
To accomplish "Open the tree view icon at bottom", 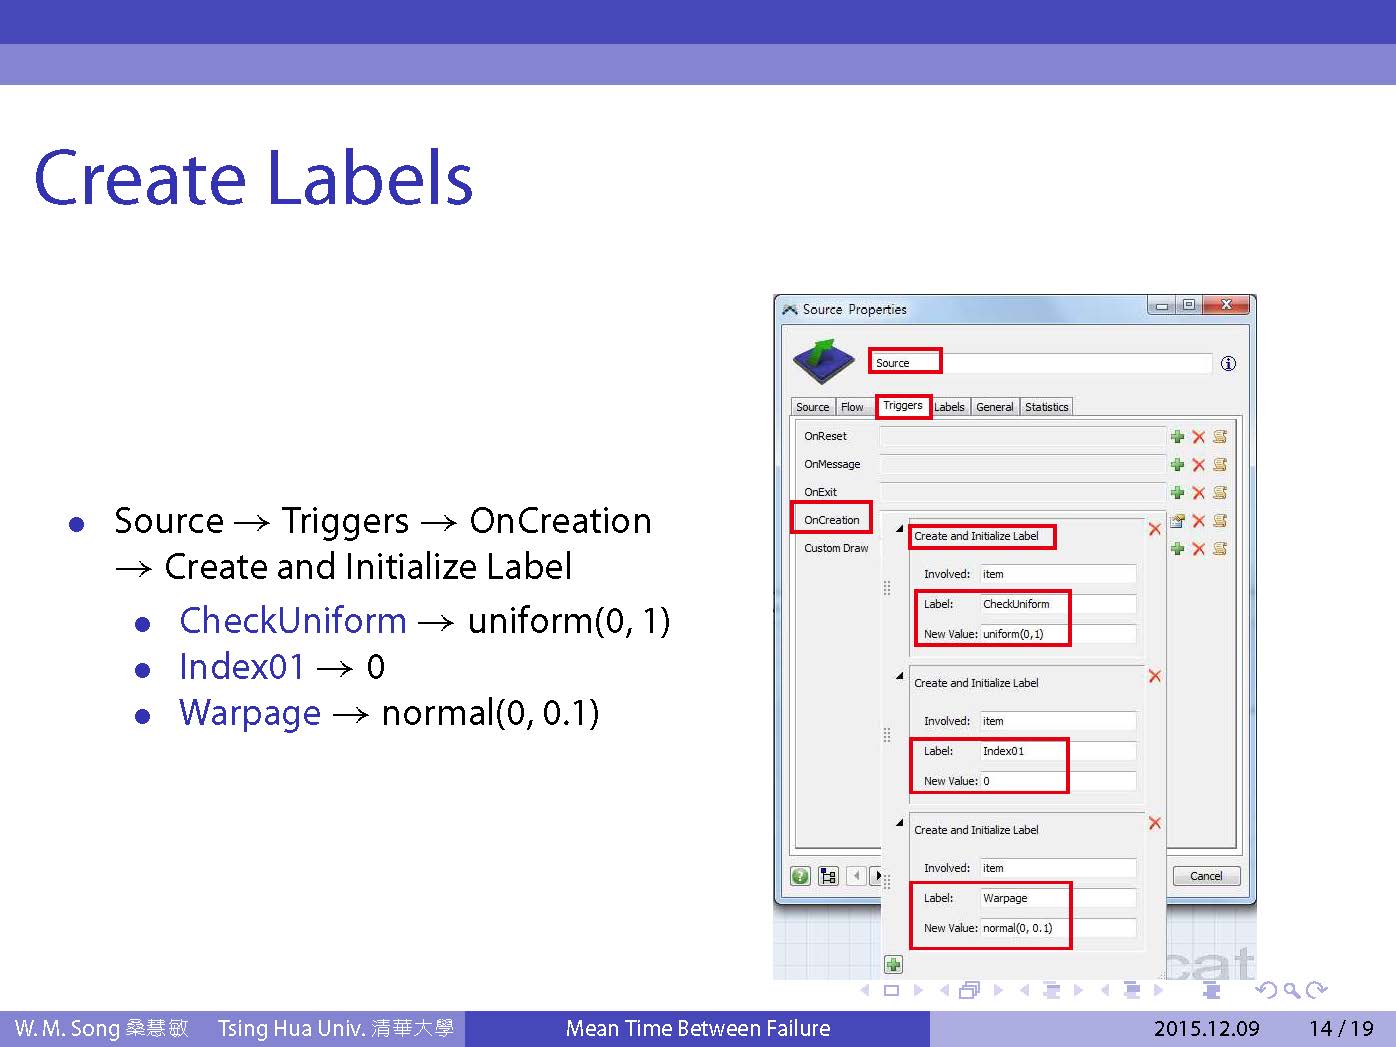I will pyautogui.click(x=828, y=876).
